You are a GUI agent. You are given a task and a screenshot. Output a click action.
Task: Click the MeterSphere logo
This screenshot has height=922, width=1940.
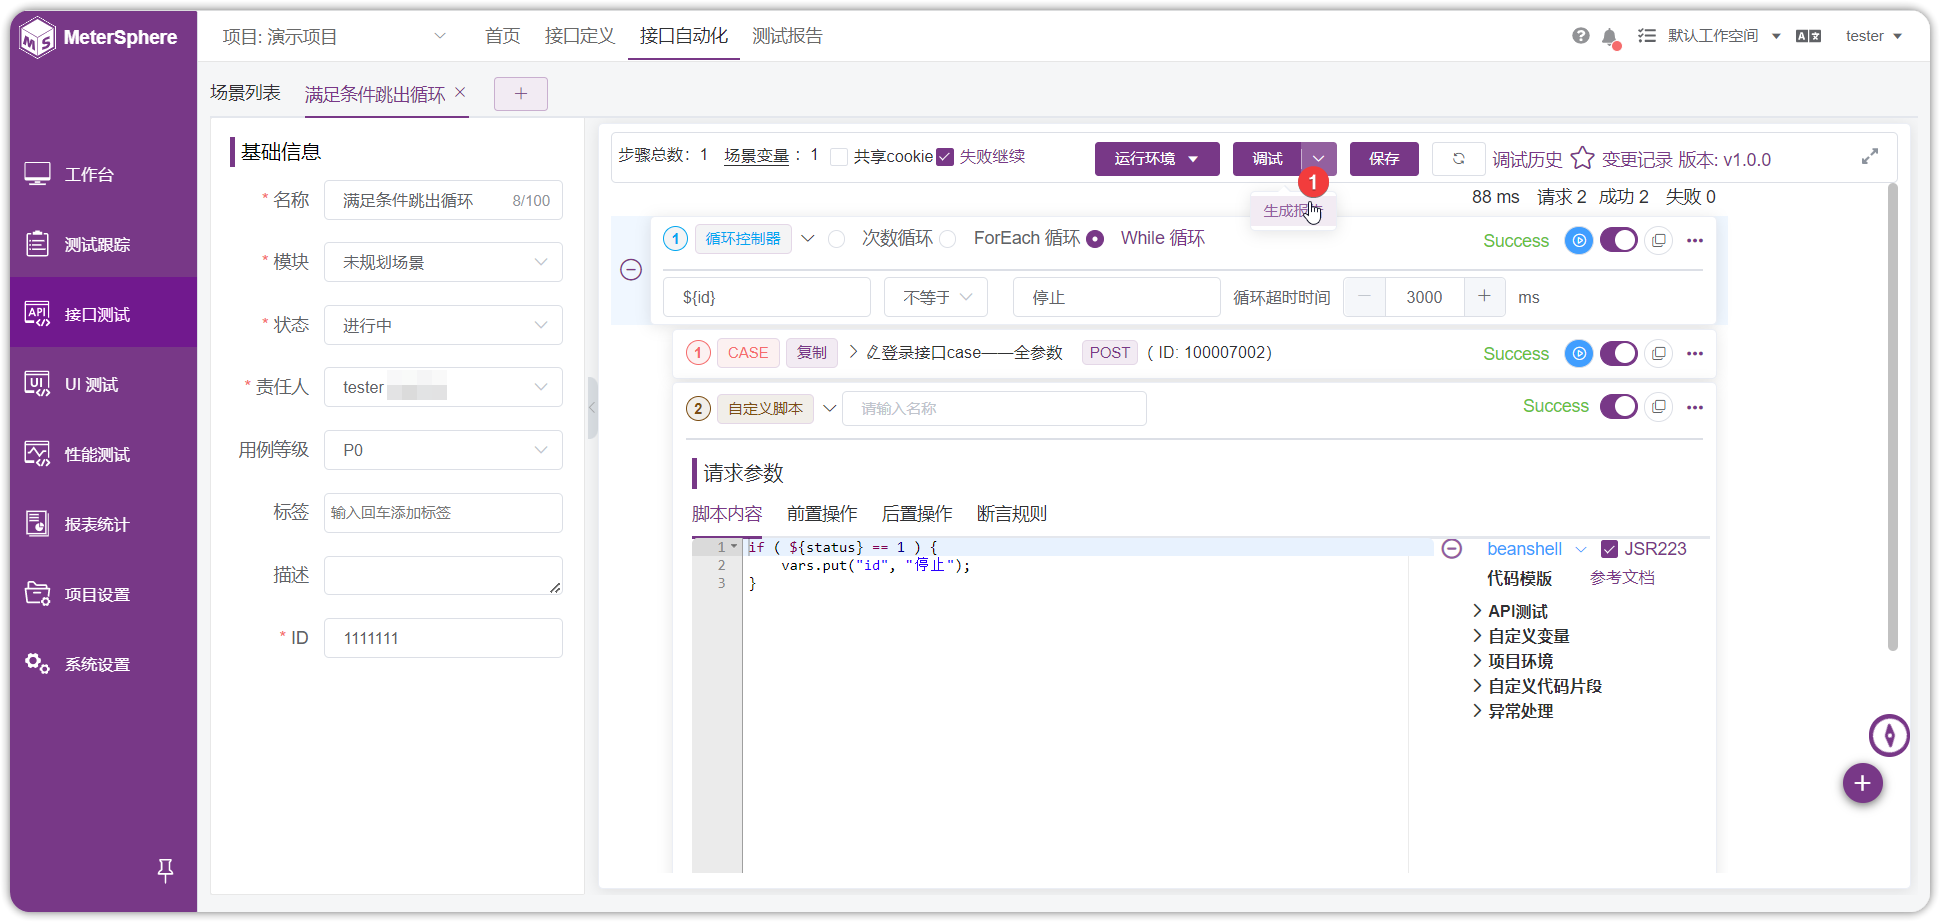coord(98,38)
